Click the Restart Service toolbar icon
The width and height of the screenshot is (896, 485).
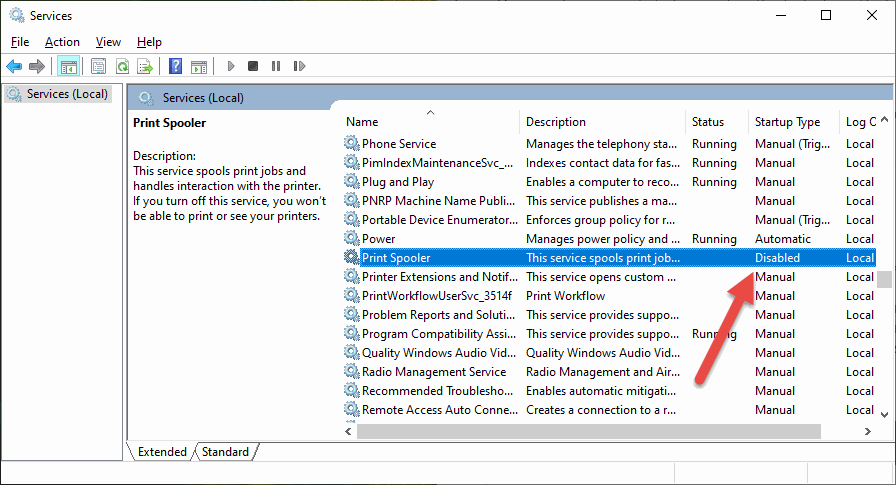point(299,66)
